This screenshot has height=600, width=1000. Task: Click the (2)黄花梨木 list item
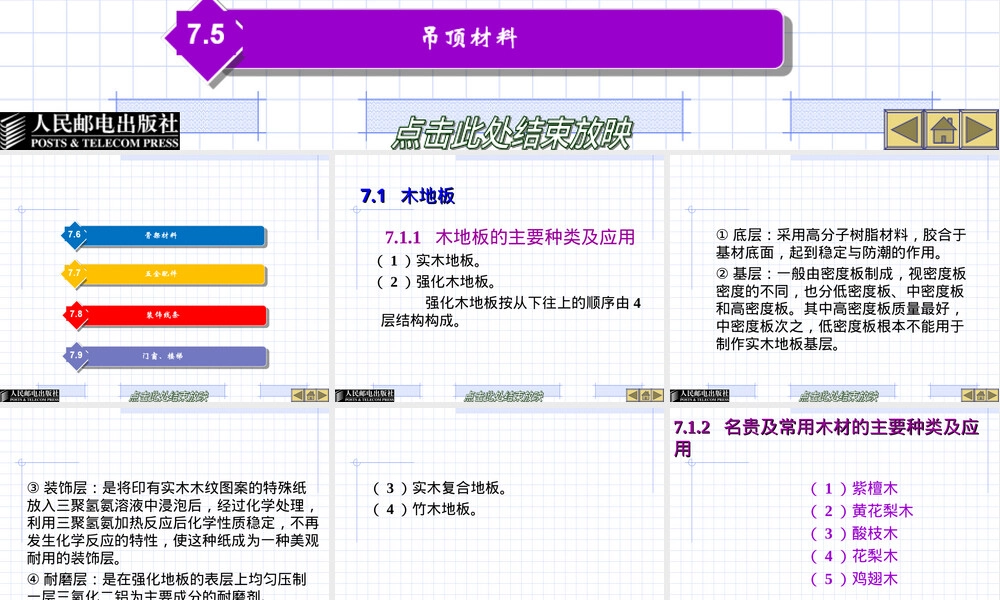[x=862, y=511]
